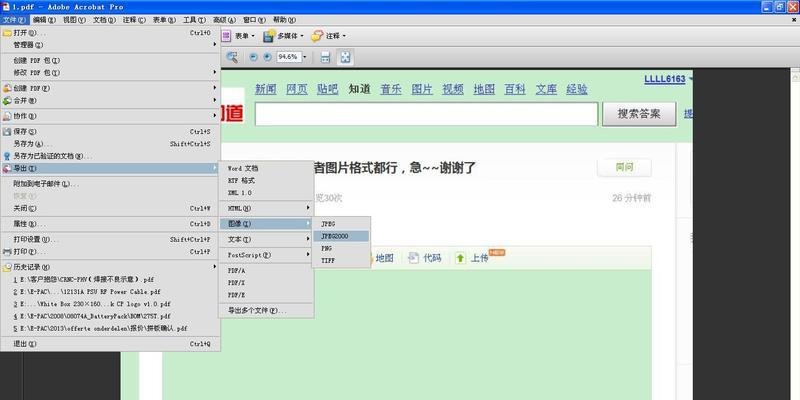Select Word 文档 export option
This screenshot has height=400, width=800.
[x=266, y=168]
